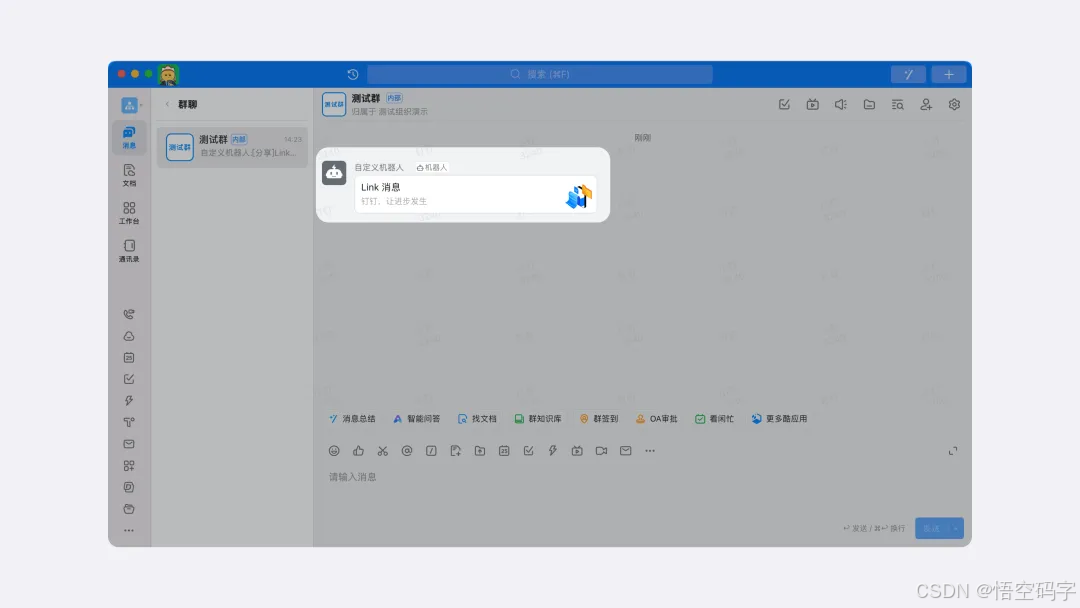The image size is (1080, 608).
Task: Click the mail icon in input toolbar
Action: (625, 451)
